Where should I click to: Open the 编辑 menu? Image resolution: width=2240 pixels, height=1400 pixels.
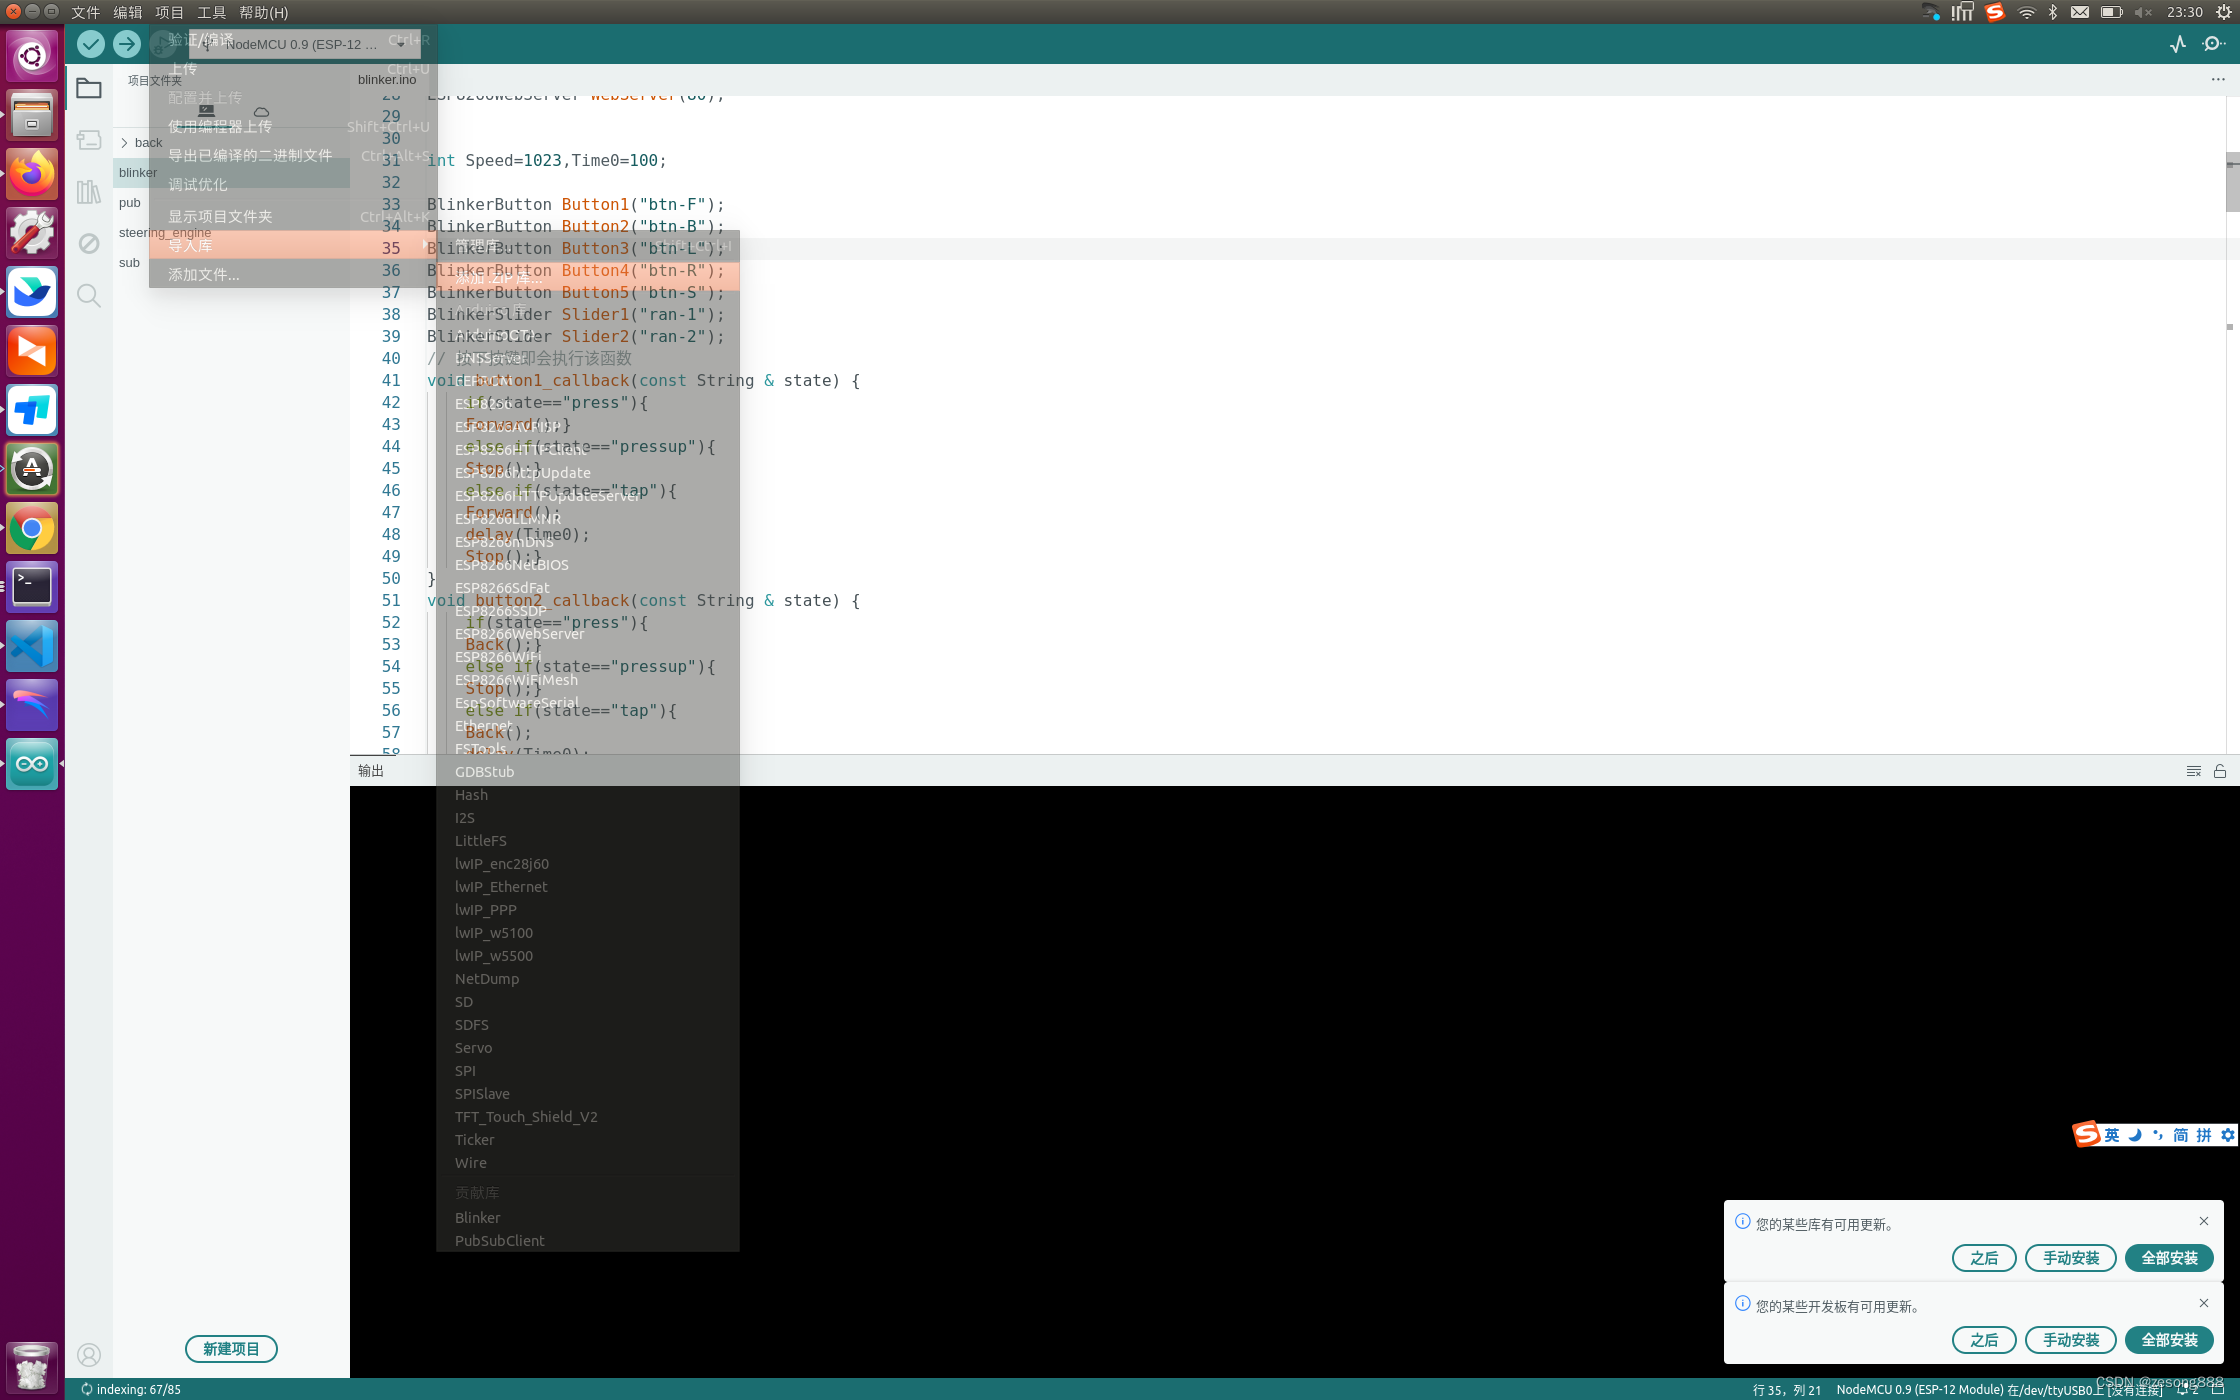click(x=127, y=12)
